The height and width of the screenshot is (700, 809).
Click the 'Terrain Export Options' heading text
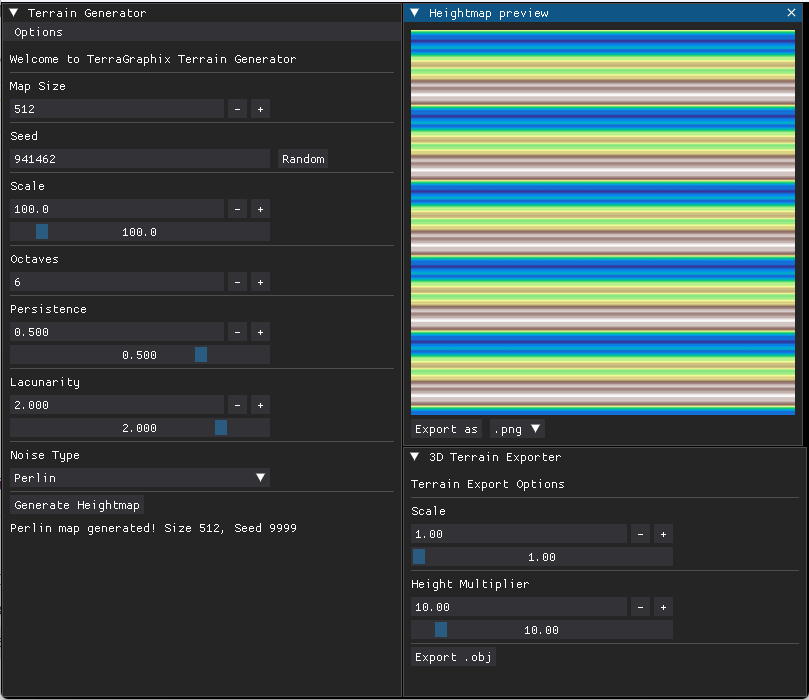point(488,484)
